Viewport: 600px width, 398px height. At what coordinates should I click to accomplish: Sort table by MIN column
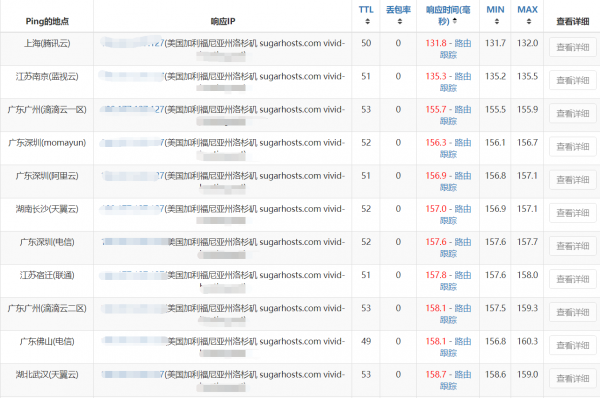coord(496,21)
